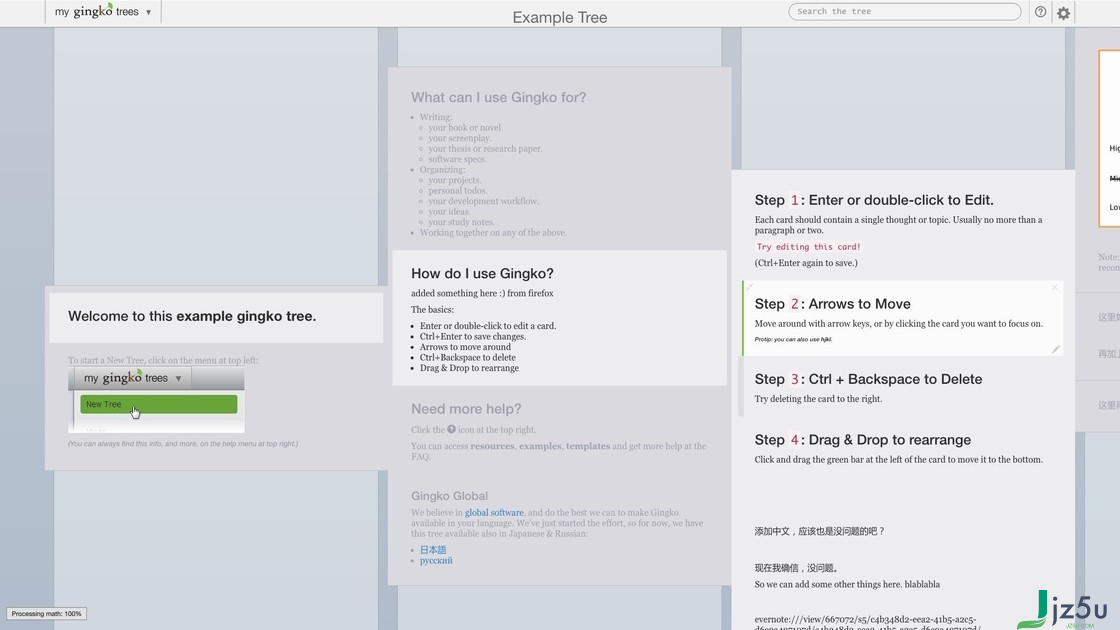Open the settings gear icon
Image resolution: width=1120 pixels, height=630 pixels.
click(x=1064, y=13)
